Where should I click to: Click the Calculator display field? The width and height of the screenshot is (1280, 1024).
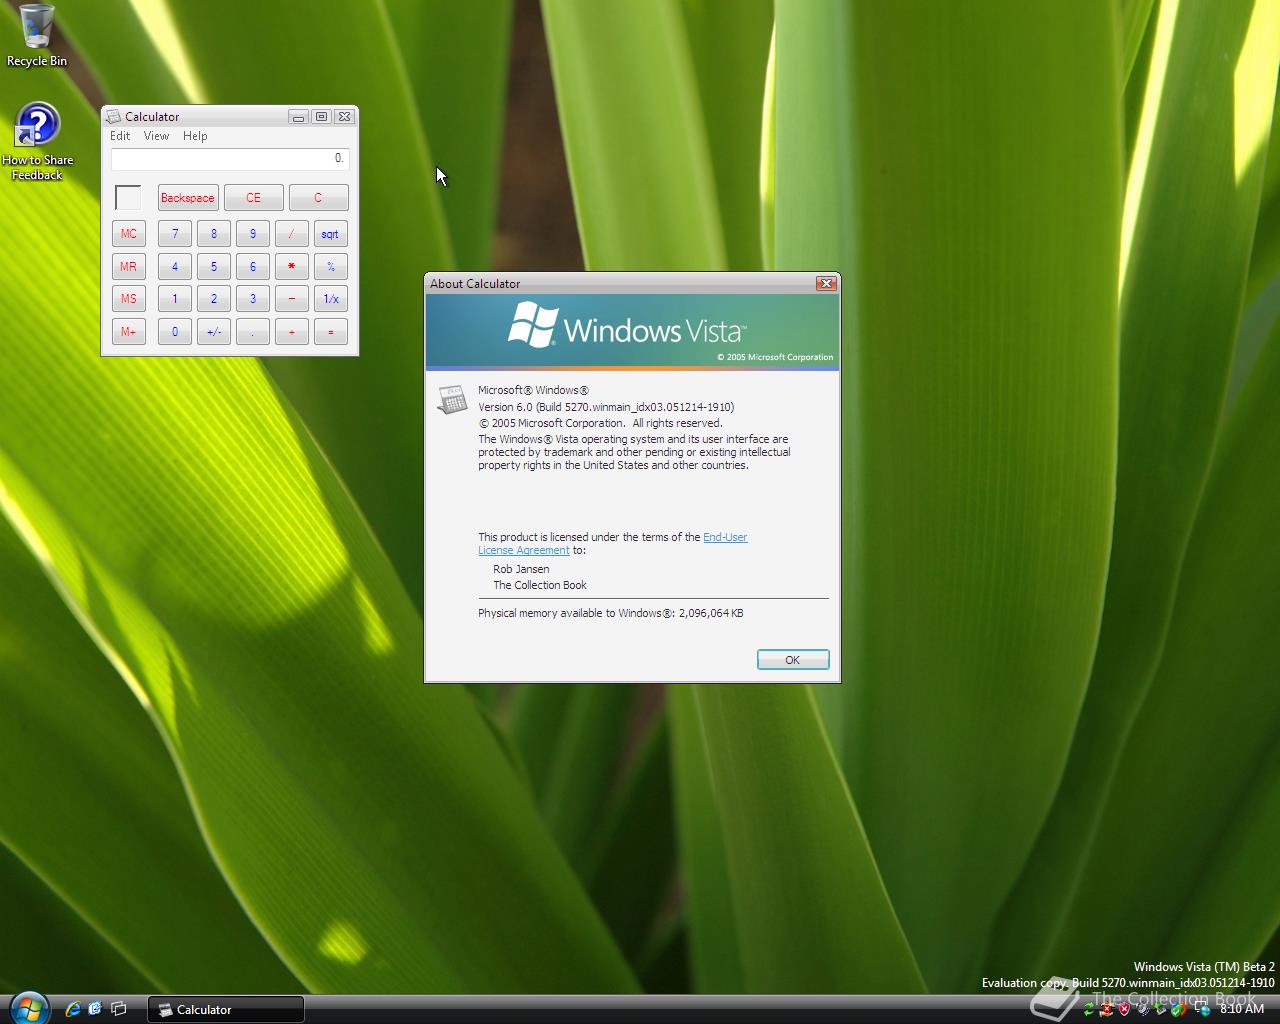coord(230,159)
